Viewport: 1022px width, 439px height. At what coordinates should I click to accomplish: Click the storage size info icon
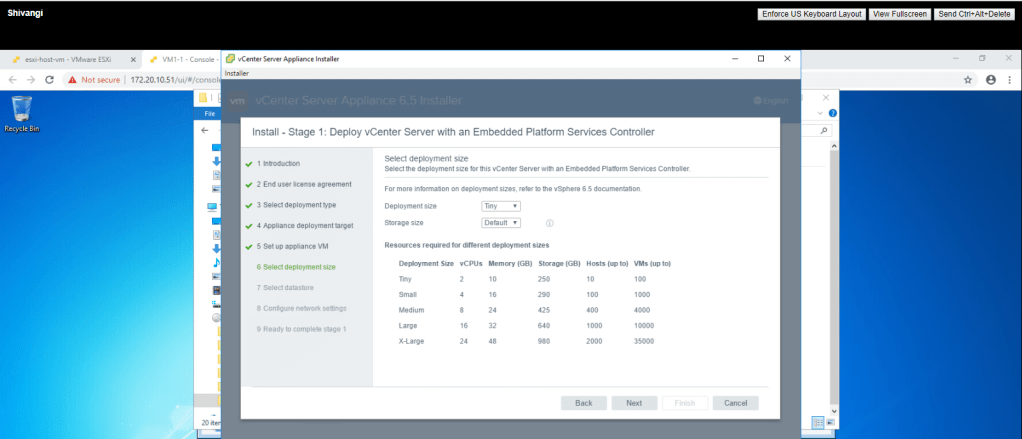coord(549,223)
